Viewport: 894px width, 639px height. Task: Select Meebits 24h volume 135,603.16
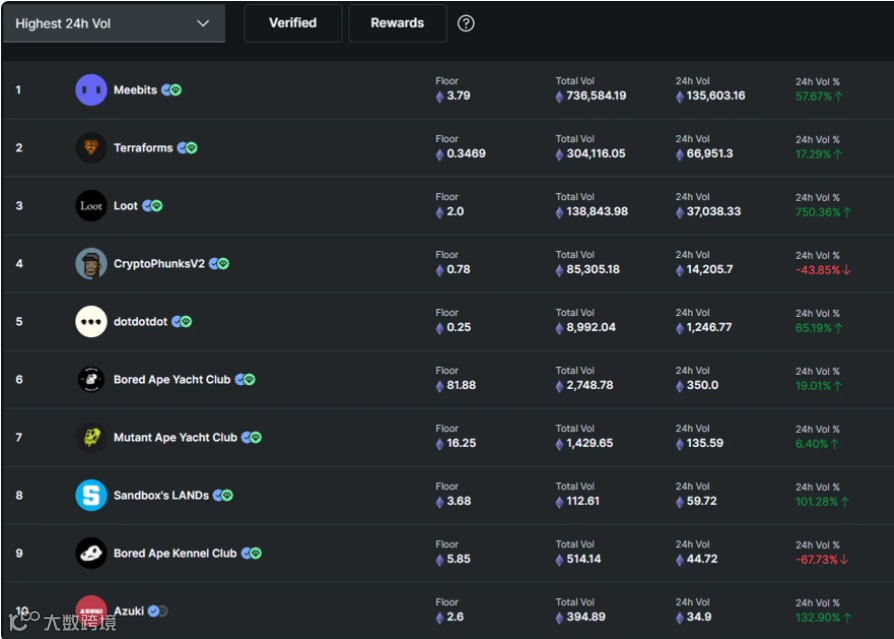716,96
